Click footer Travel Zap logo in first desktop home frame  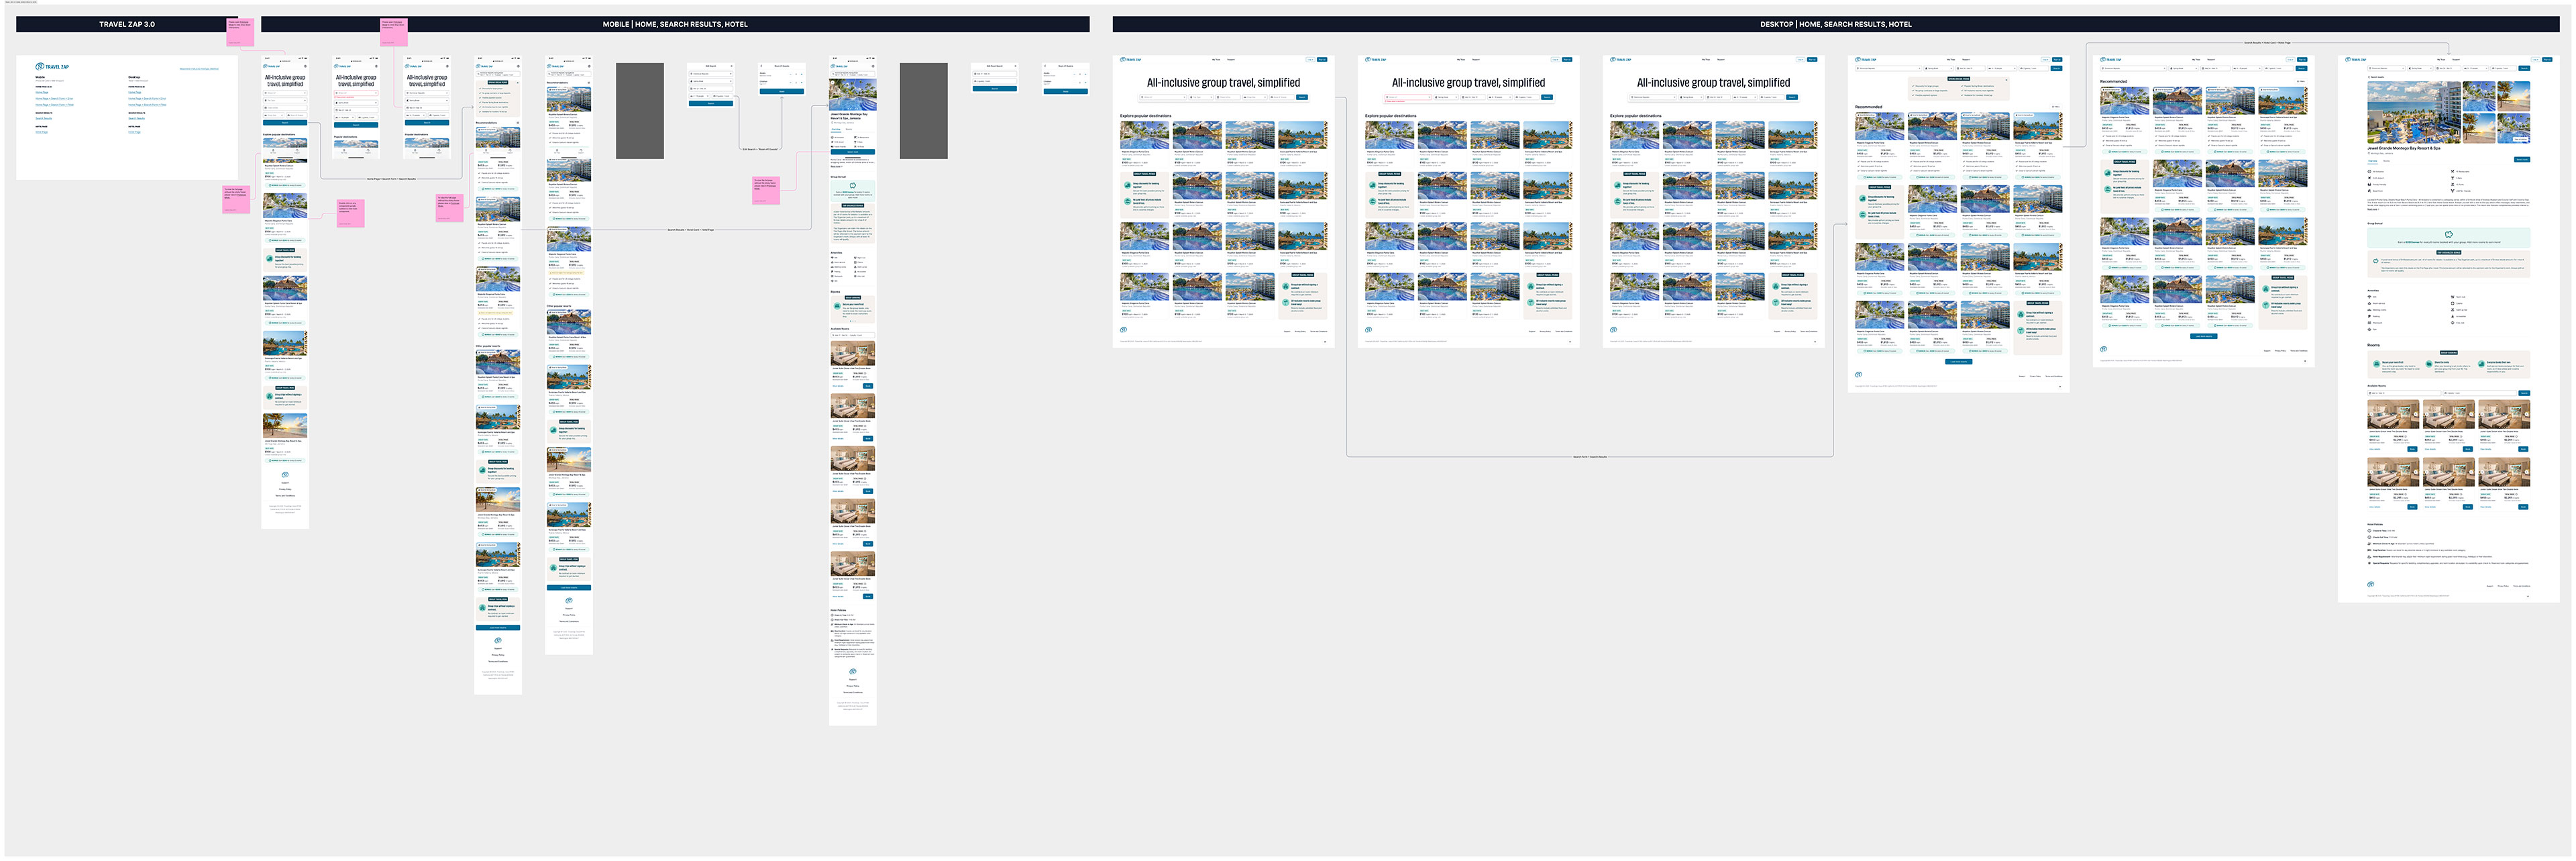tap(1123, 330)
